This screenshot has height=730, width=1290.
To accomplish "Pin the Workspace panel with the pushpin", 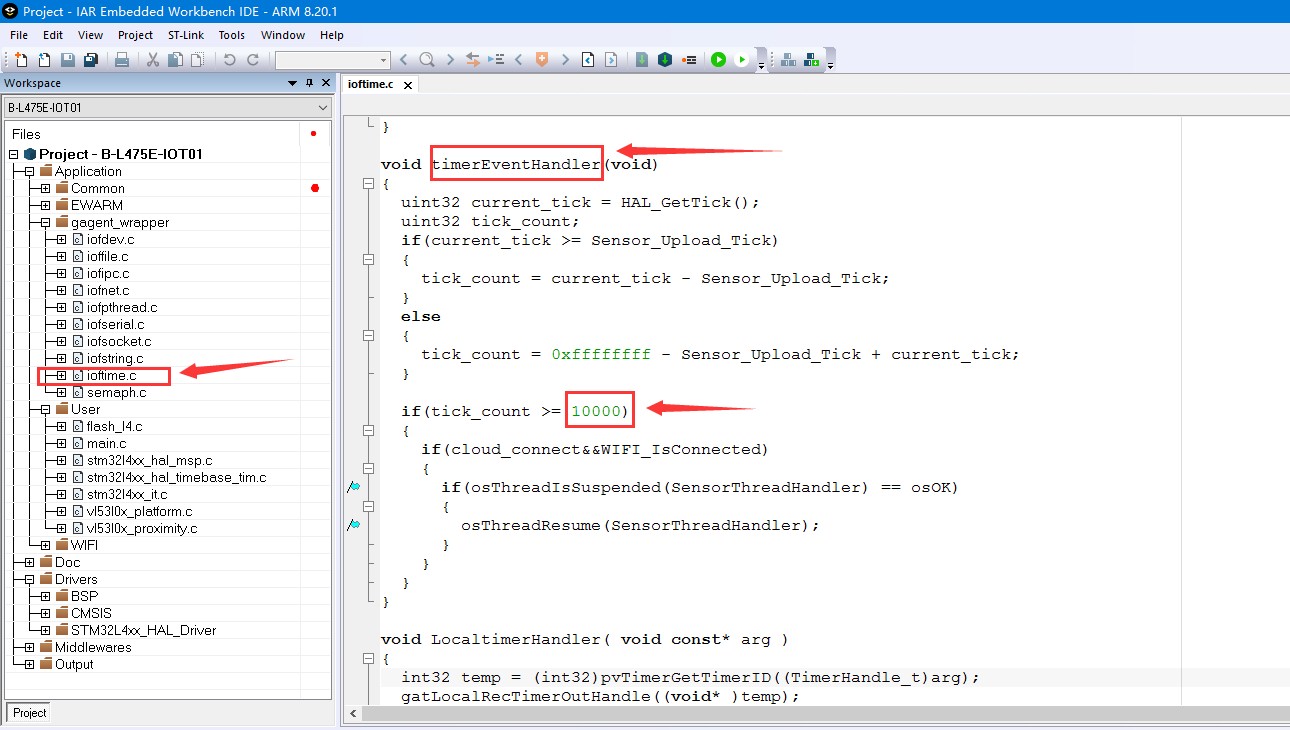I will pos(309,83).
